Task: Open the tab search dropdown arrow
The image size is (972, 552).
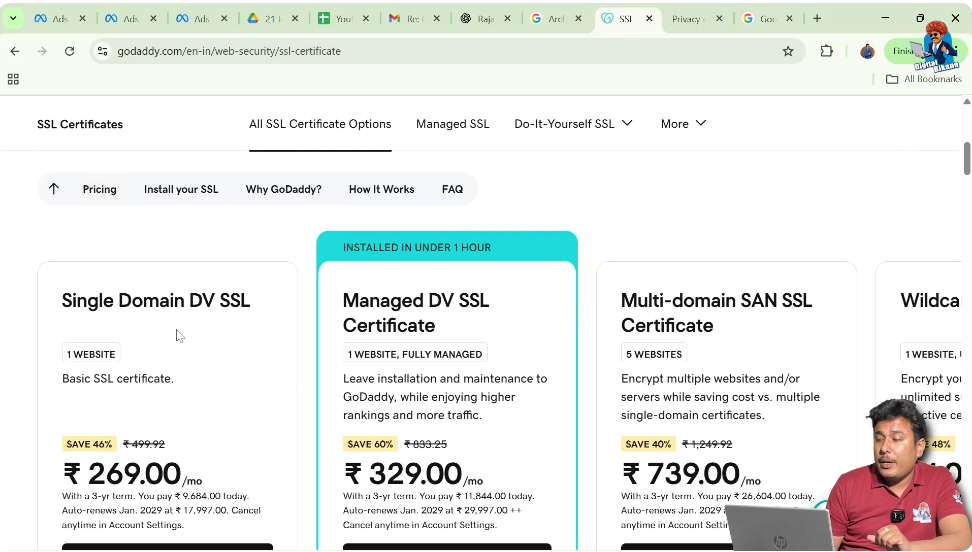Action: (12, 19)
